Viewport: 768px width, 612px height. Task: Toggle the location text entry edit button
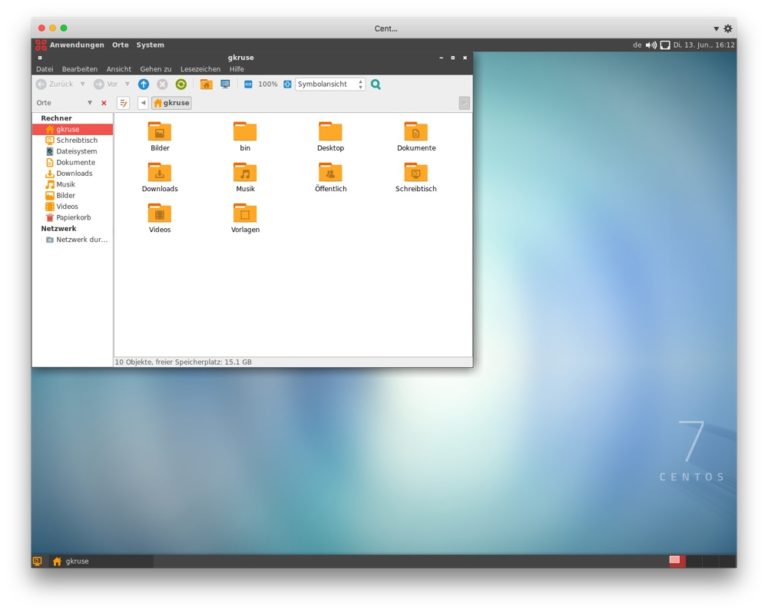pos(124,103)
